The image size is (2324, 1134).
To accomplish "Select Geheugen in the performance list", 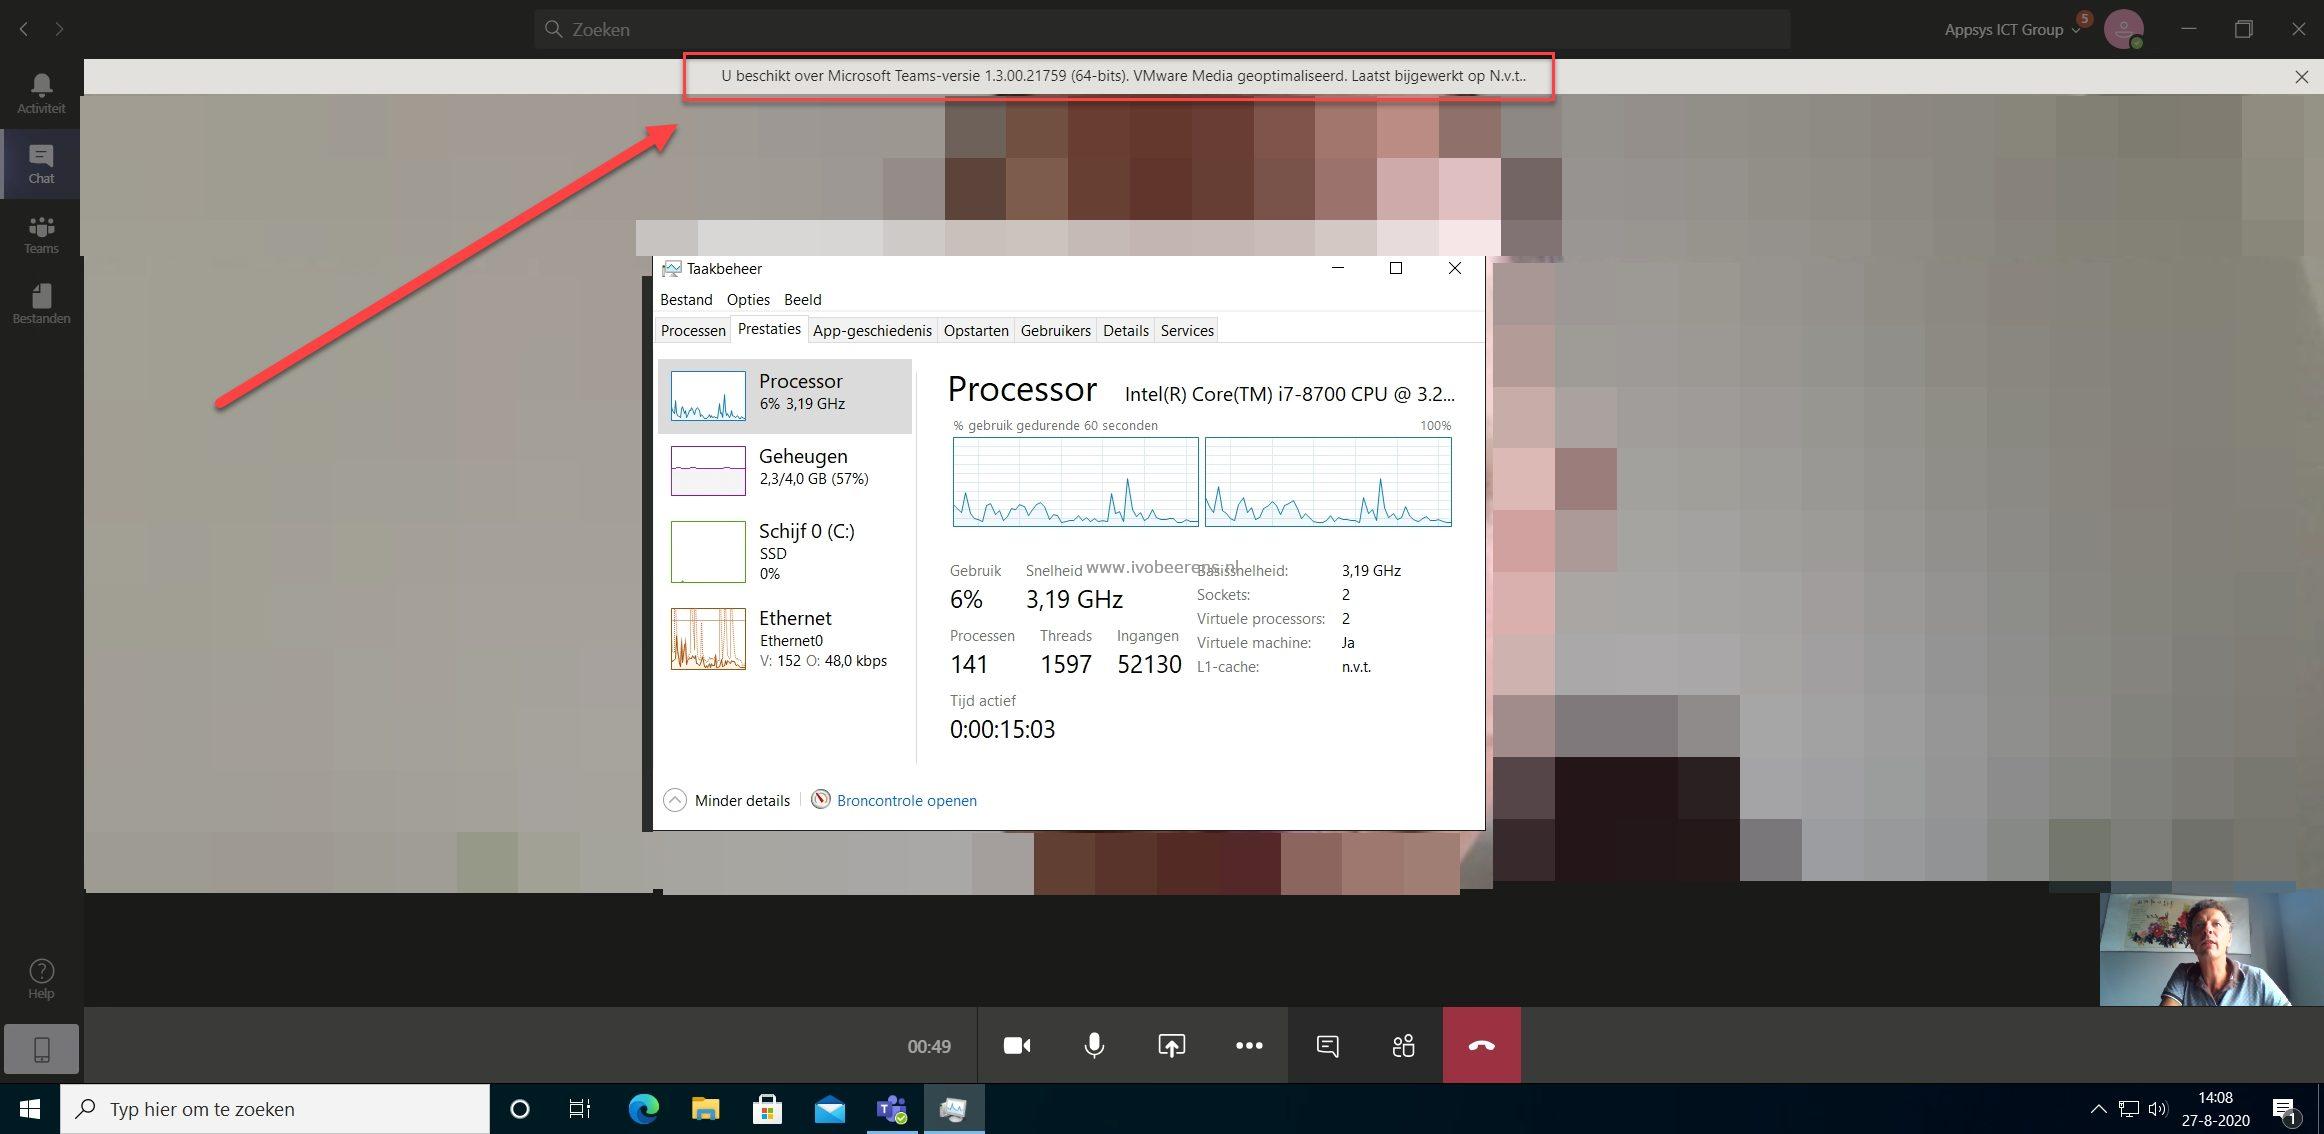I will [x=785, y=470].
